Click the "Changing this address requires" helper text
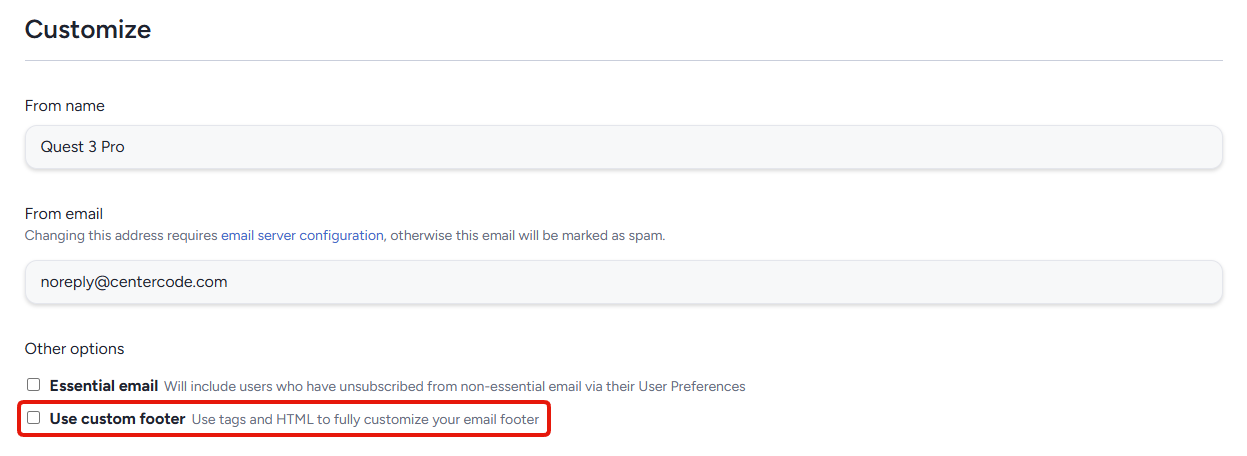1247x456 pixels. (x=121, y=236)
